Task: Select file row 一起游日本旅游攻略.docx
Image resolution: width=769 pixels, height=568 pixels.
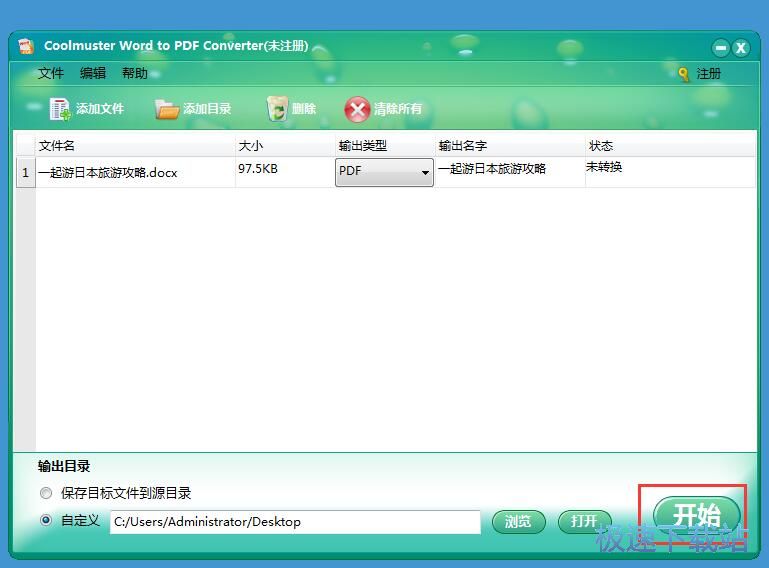Action: [385, 172]
